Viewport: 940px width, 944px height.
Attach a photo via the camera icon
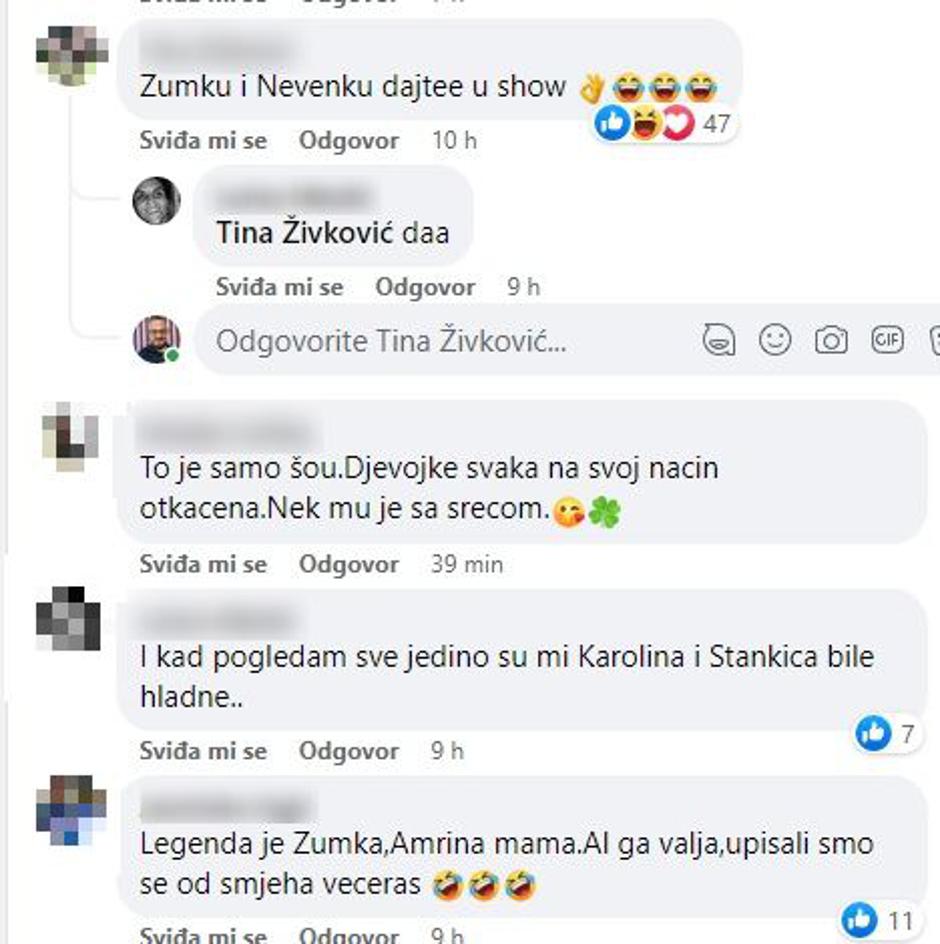(831, 340)
